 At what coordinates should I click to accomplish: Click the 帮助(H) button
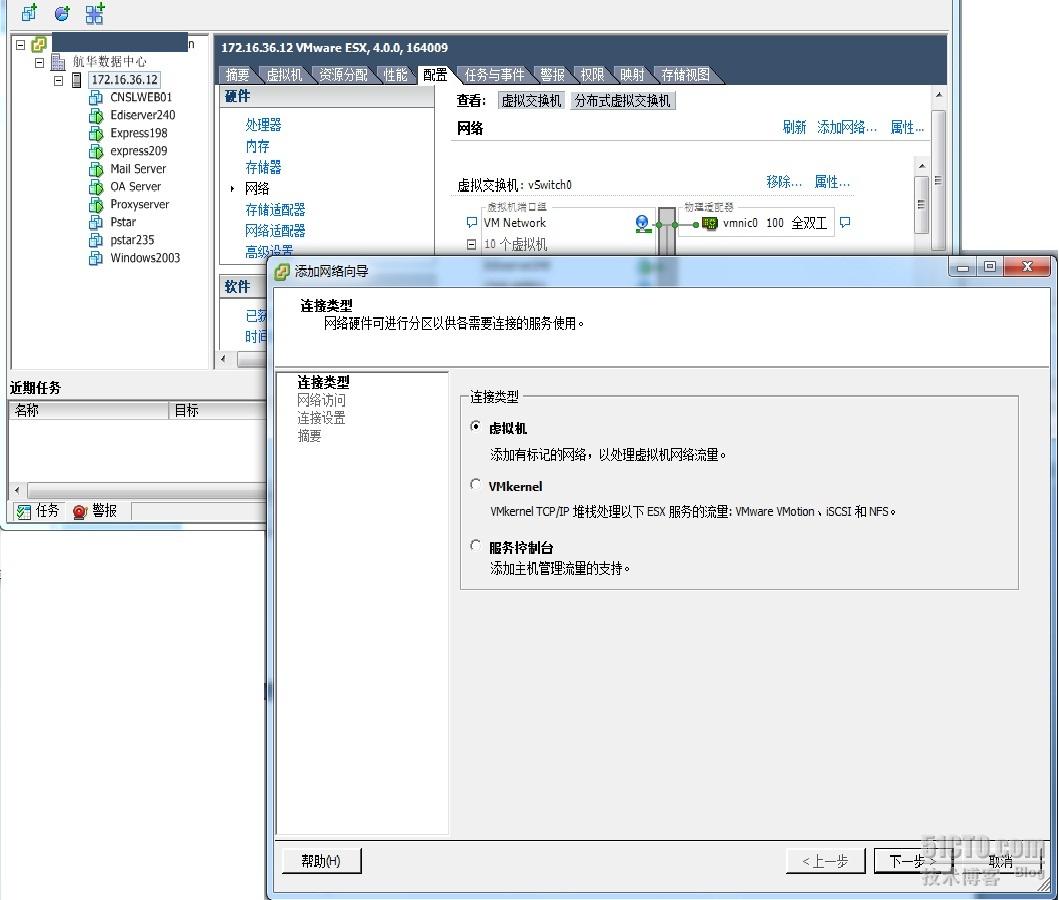321,861
